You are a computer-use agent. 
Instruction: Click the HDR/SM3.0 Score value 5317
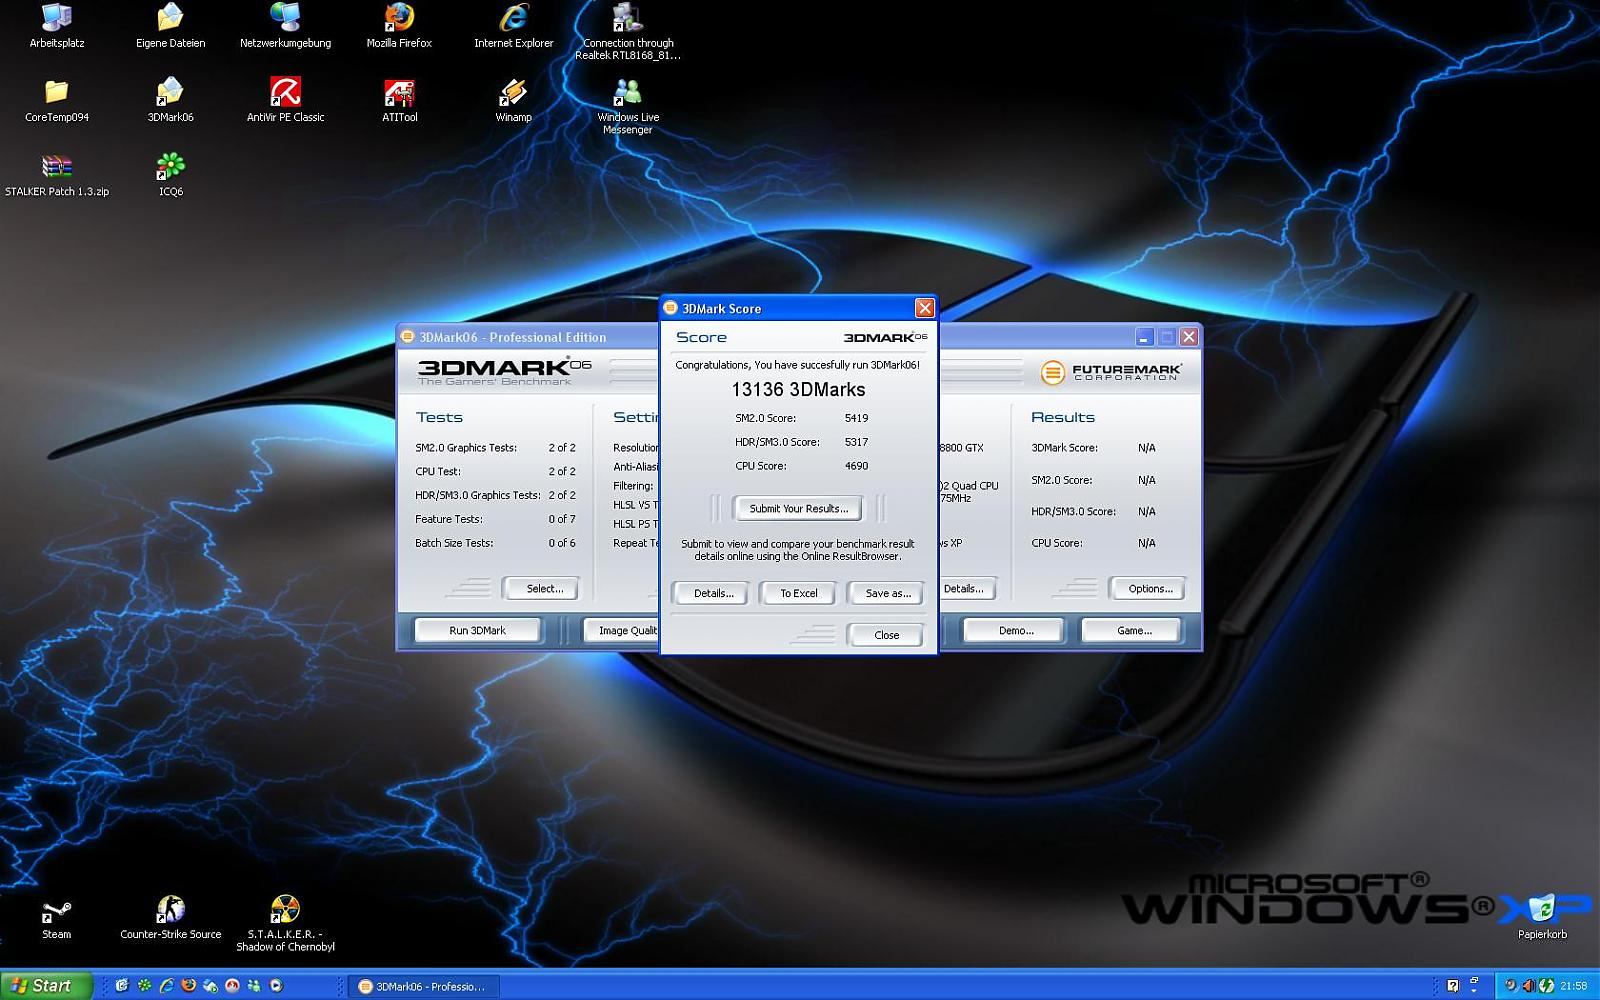[x=856, y=442]
